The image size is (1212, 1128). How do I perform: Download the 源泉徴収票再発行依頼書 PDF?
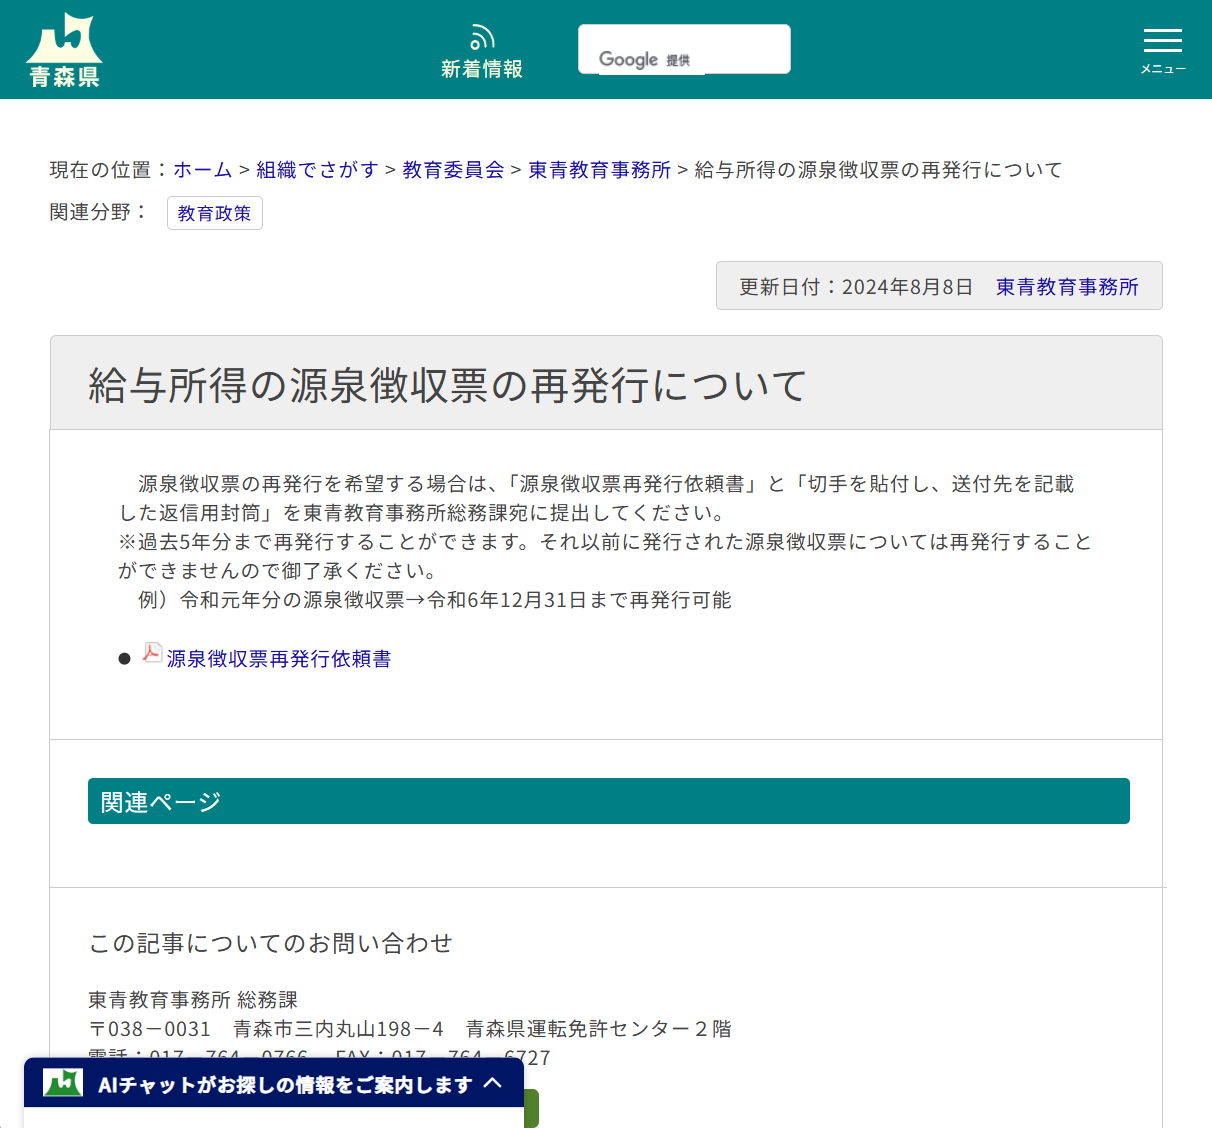coord(277,659)
